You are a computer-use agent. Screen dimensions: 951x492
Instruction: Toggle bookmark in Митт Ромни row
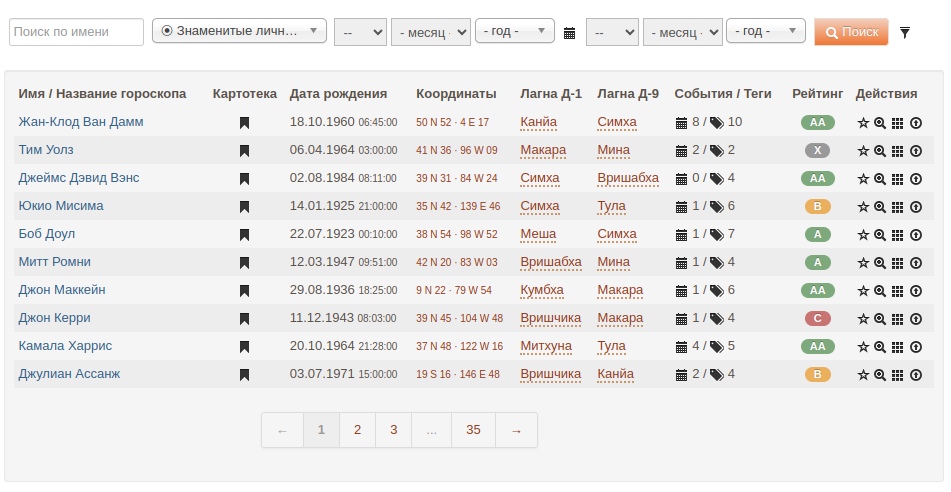[244, 262]
